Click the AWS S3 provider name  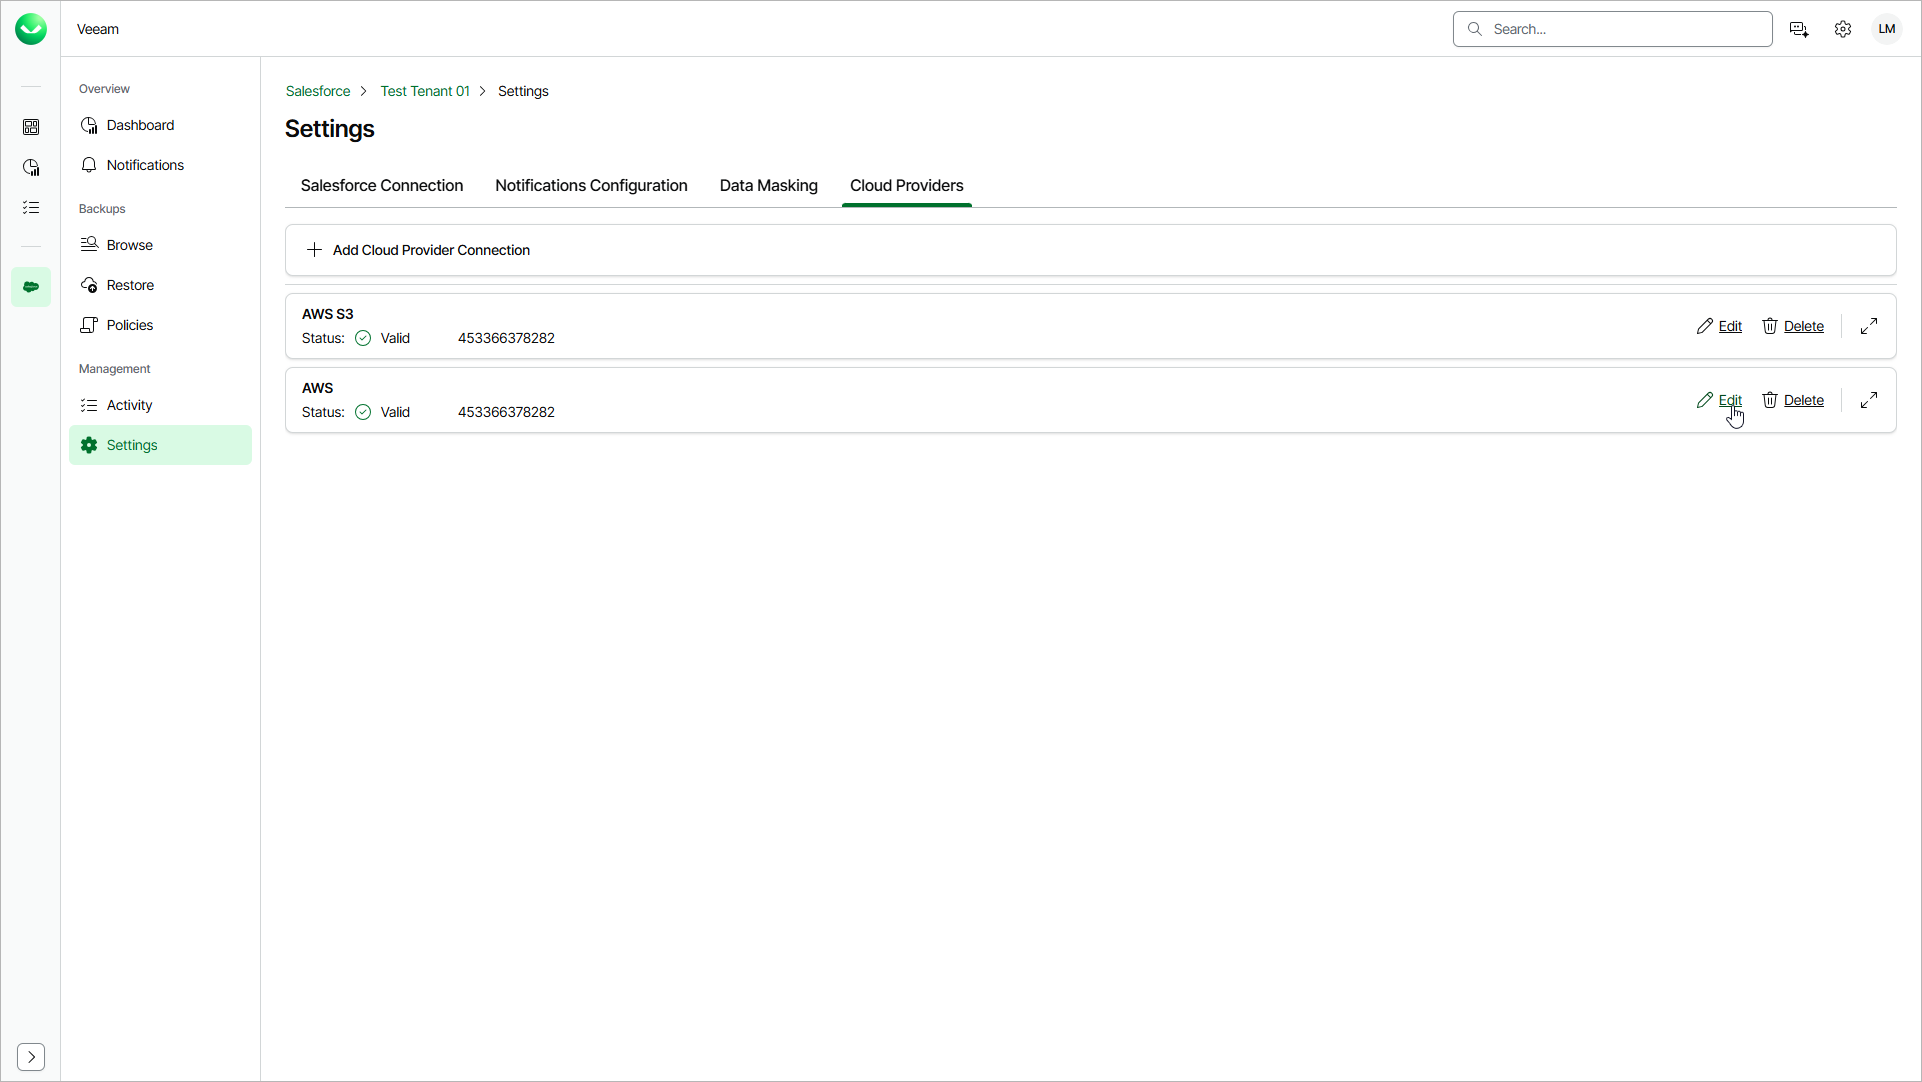tap(328, 314)
